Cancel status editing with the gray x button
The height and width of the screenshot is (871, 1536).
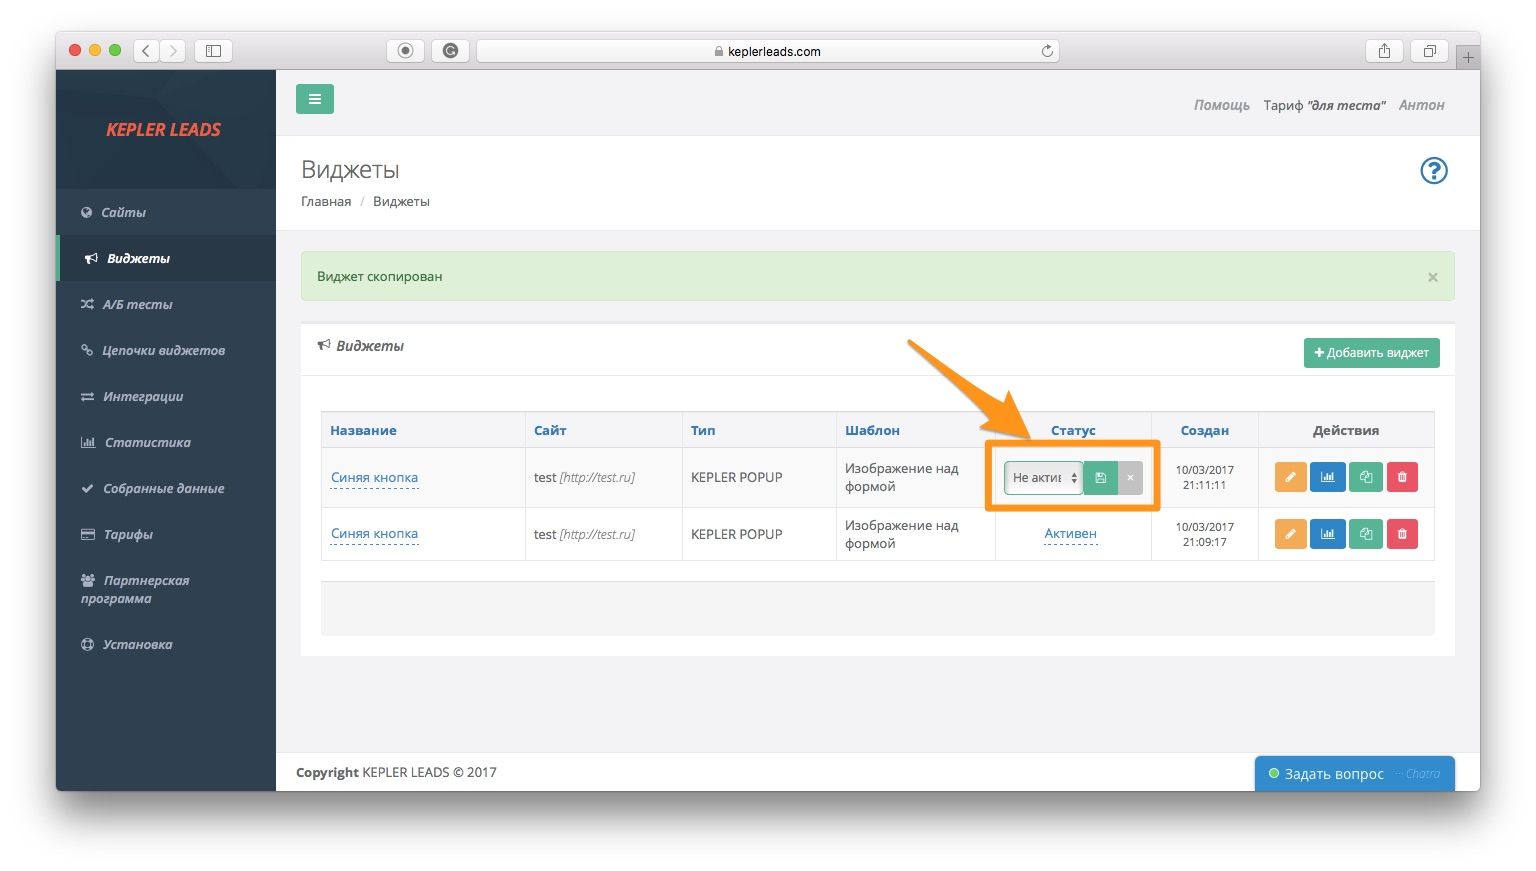[1130, 478]
